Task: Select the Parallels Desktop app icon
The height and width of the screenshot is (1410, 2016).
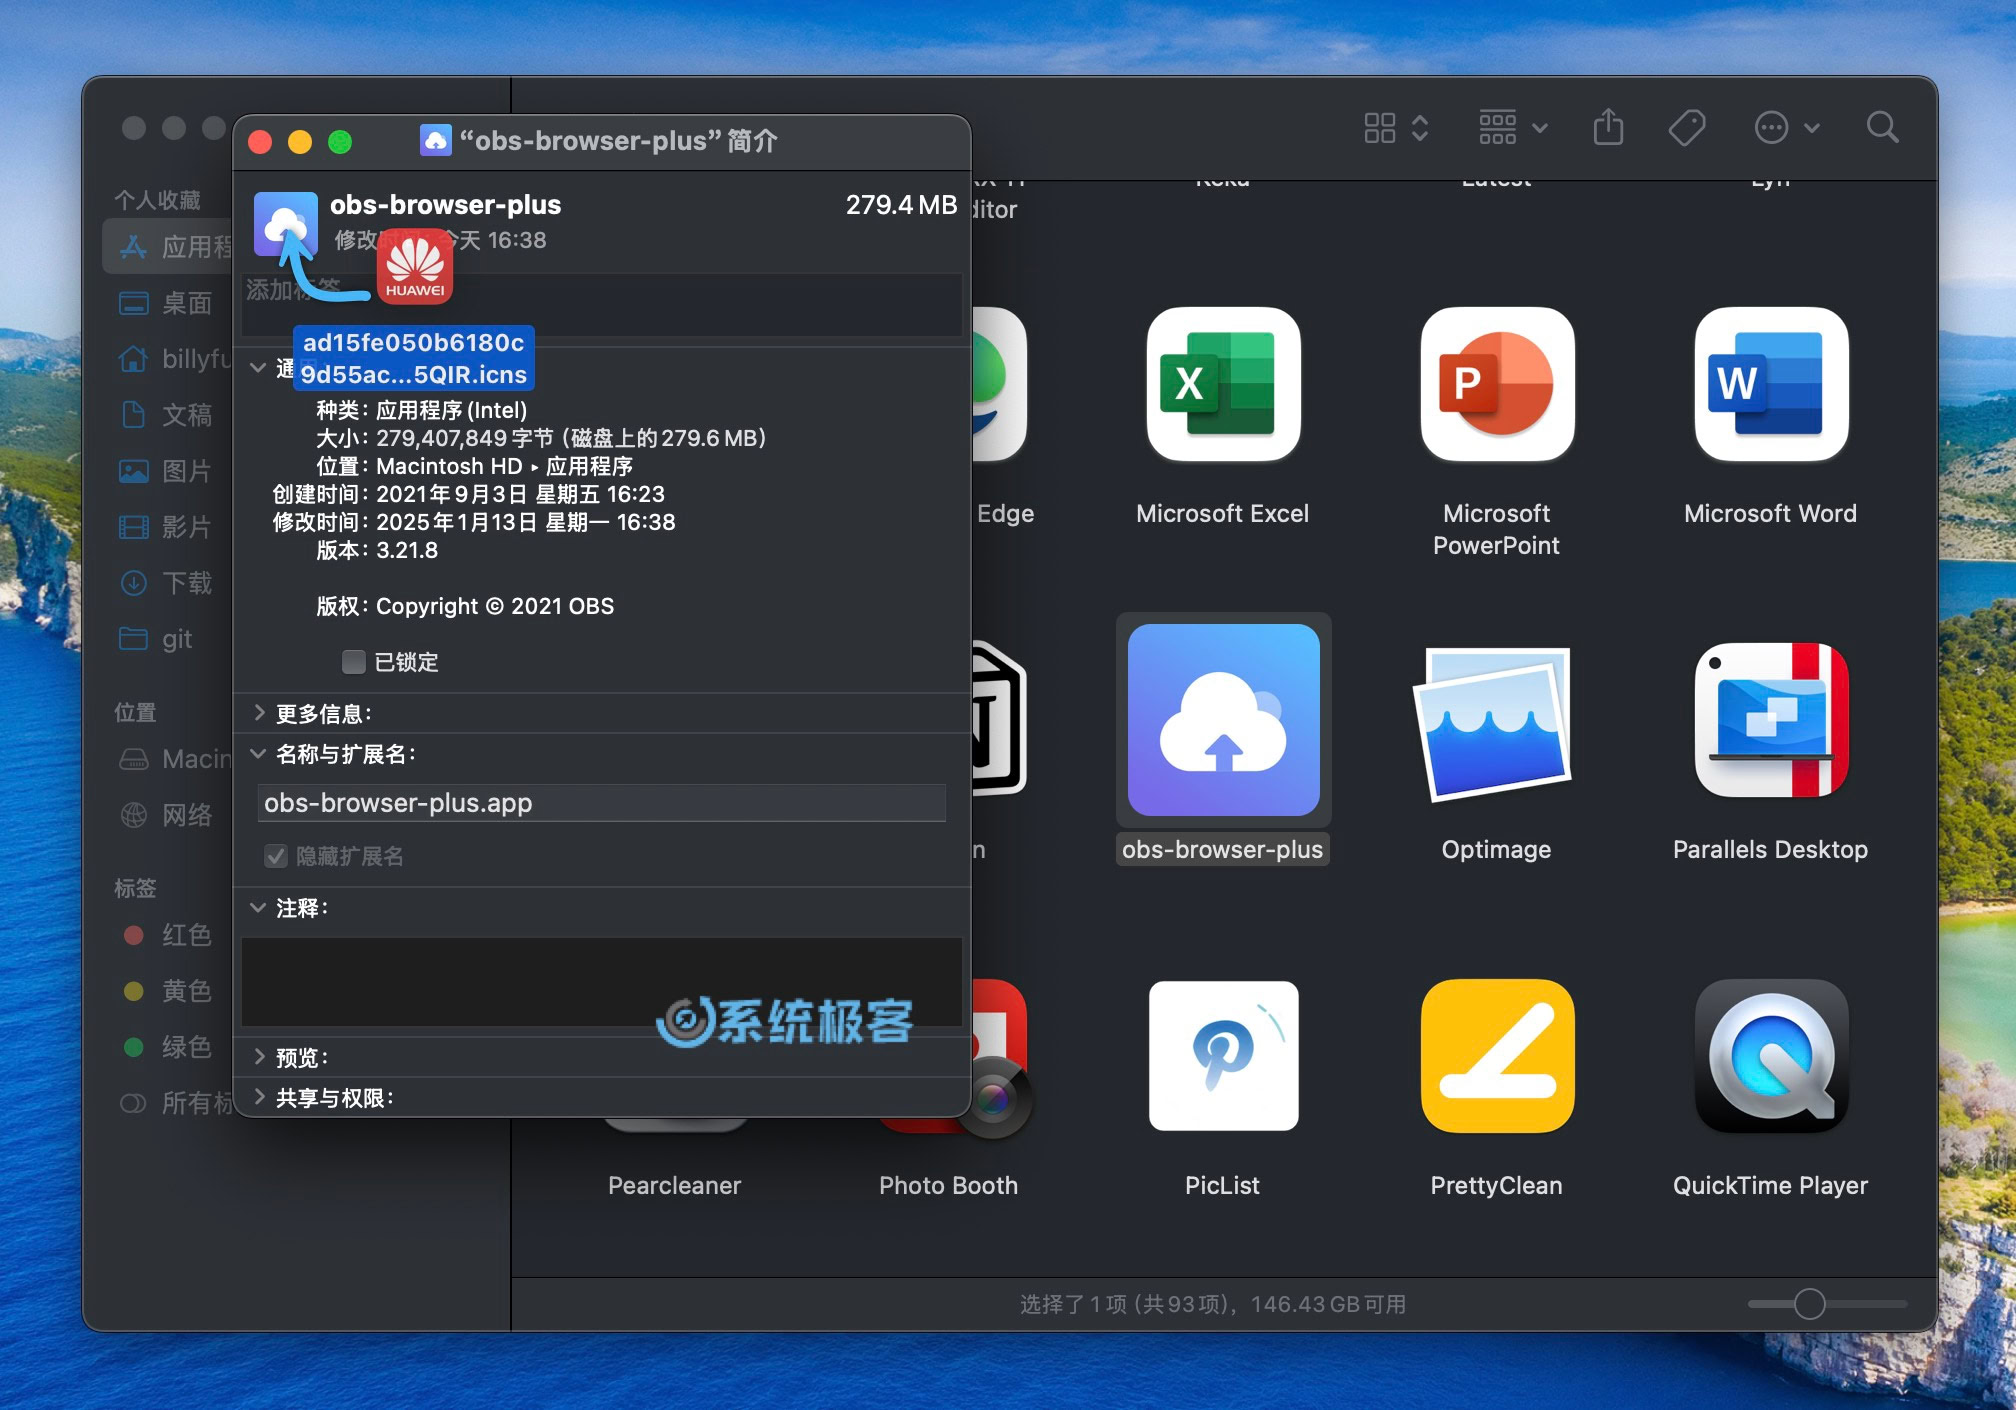Action: (x=1771, y=720)
